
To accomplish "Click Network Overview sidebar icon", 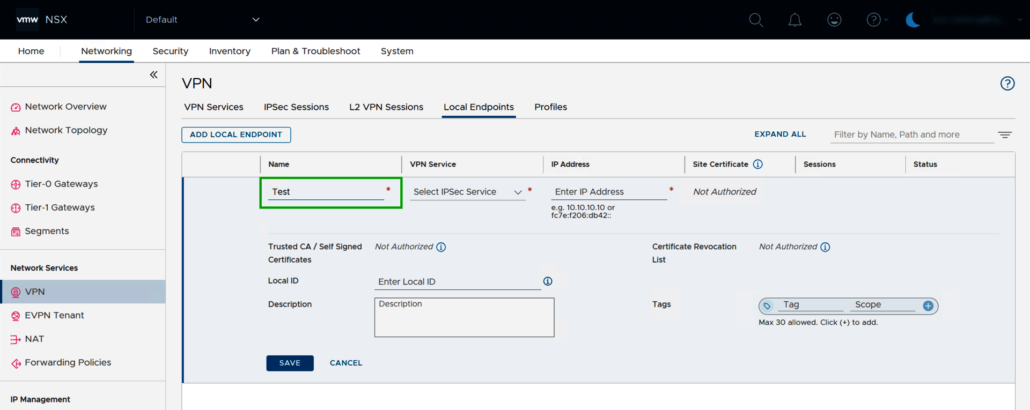I will click(16, 107).
